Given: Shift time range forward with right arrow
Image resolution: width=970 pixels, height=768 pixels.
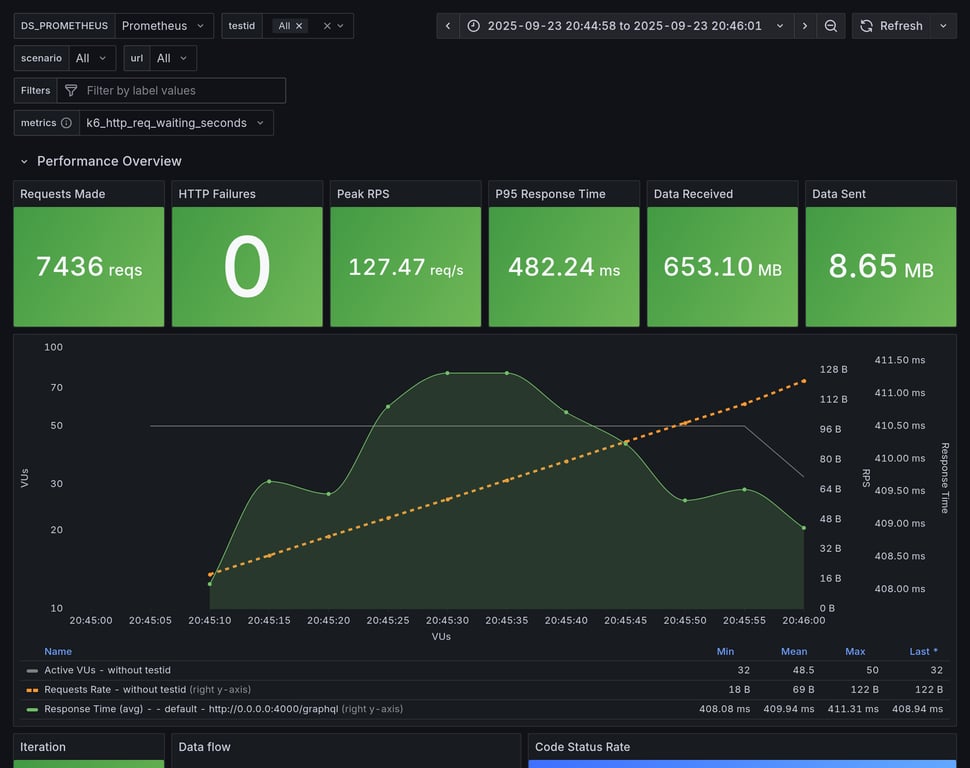Looking at the screenshot, I should pos(805,26).
